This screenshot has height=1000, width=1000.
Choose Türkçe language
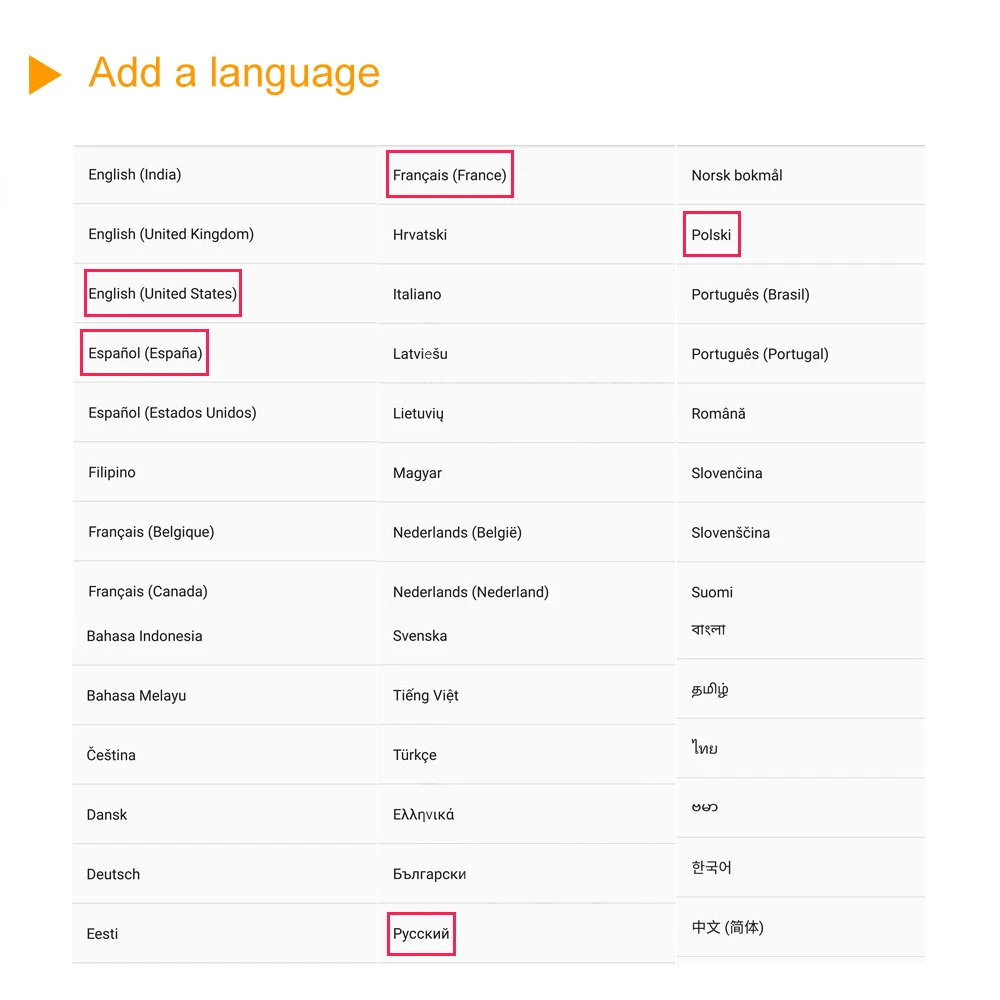[415, 755]
